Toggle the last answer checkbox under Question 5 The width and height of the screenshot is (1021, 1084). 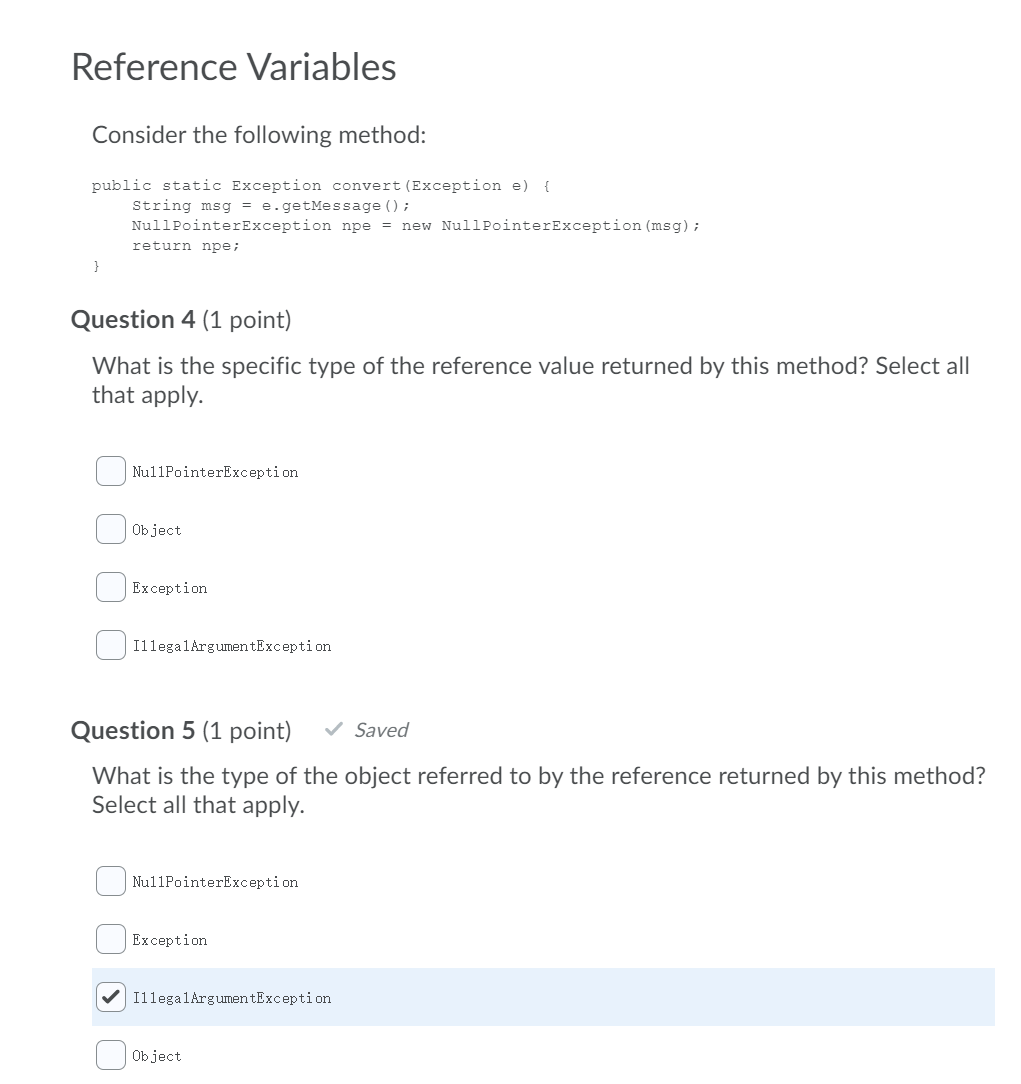tap(110, 1054)
